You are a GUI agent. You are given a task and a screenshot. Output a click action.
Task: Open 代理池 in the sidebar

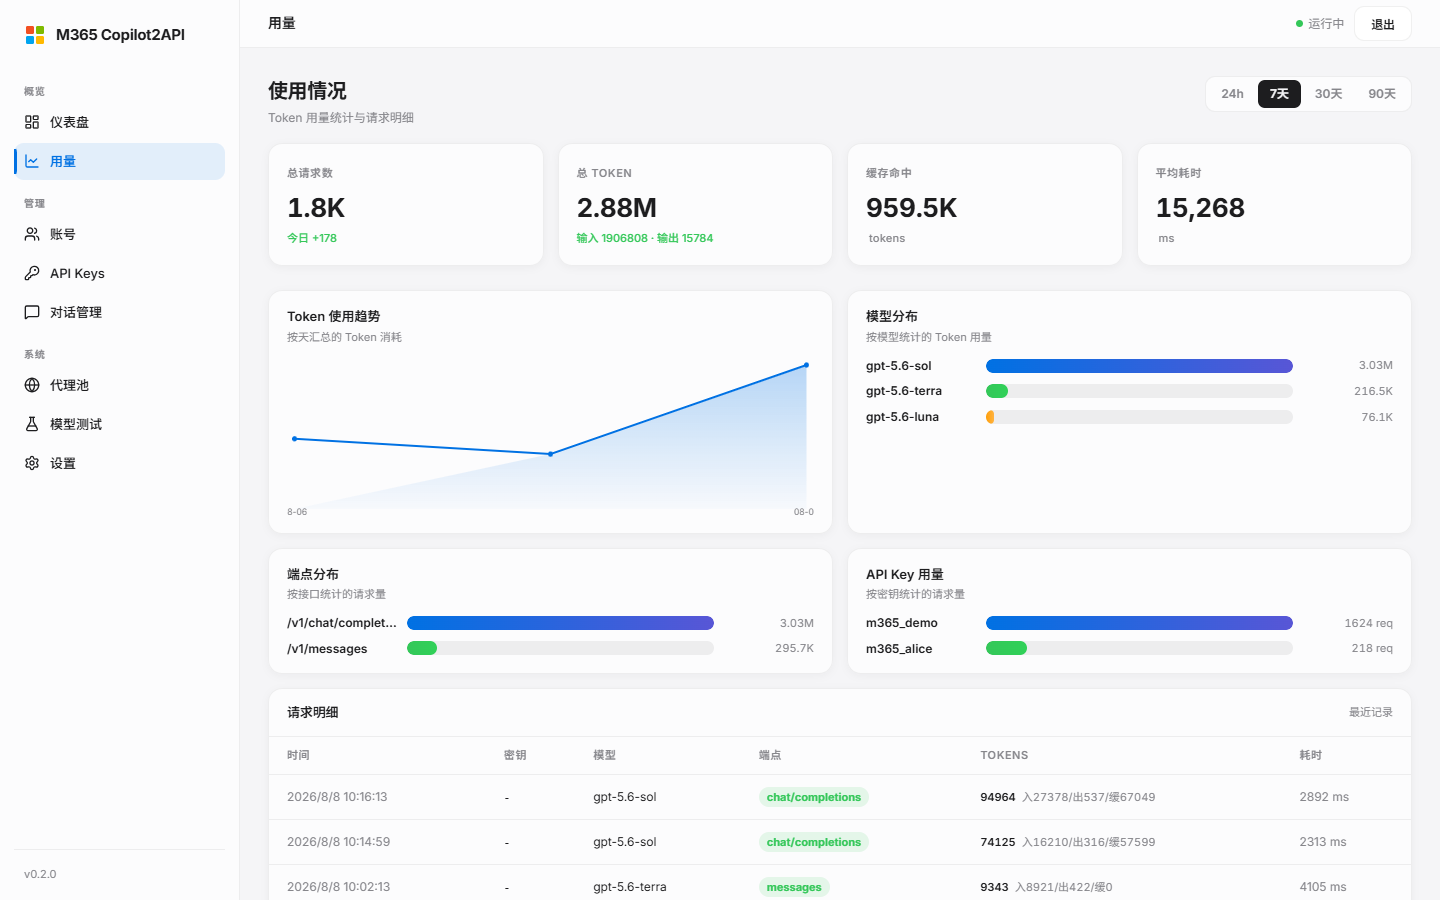coord(119,385)
